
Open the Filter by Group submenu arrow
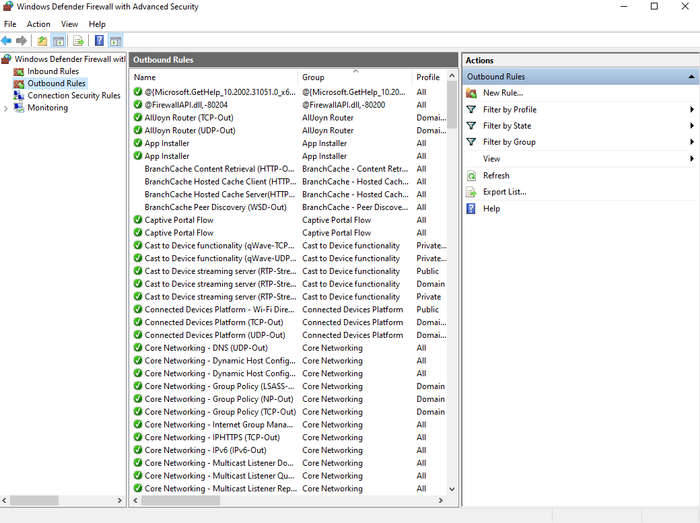[692, 142]
